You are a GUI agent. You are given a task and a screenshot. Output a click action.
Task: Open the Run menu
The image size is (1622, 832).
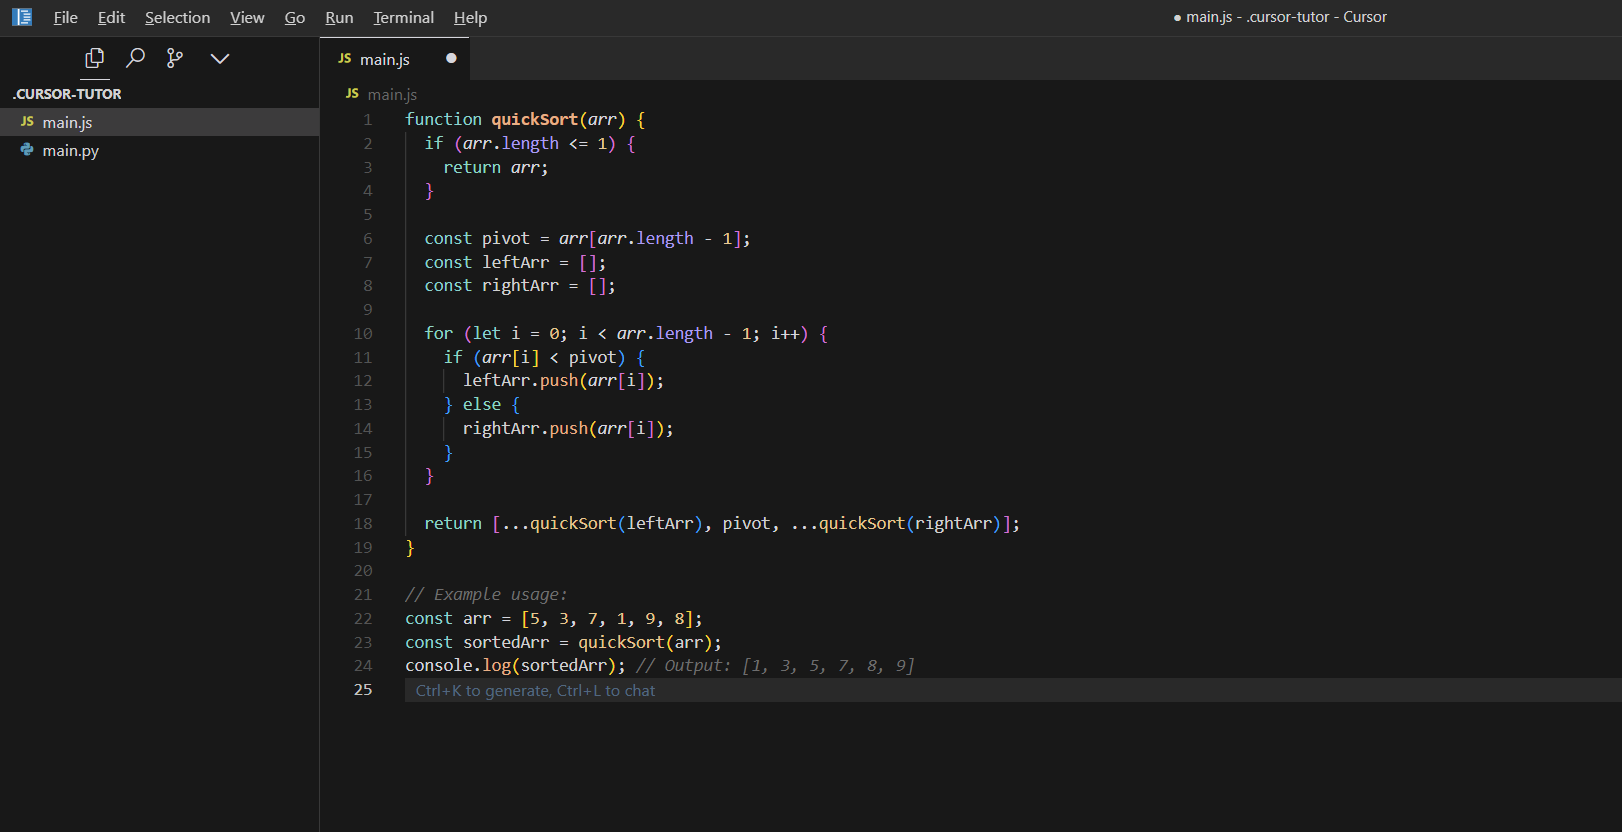coord(339,18)
